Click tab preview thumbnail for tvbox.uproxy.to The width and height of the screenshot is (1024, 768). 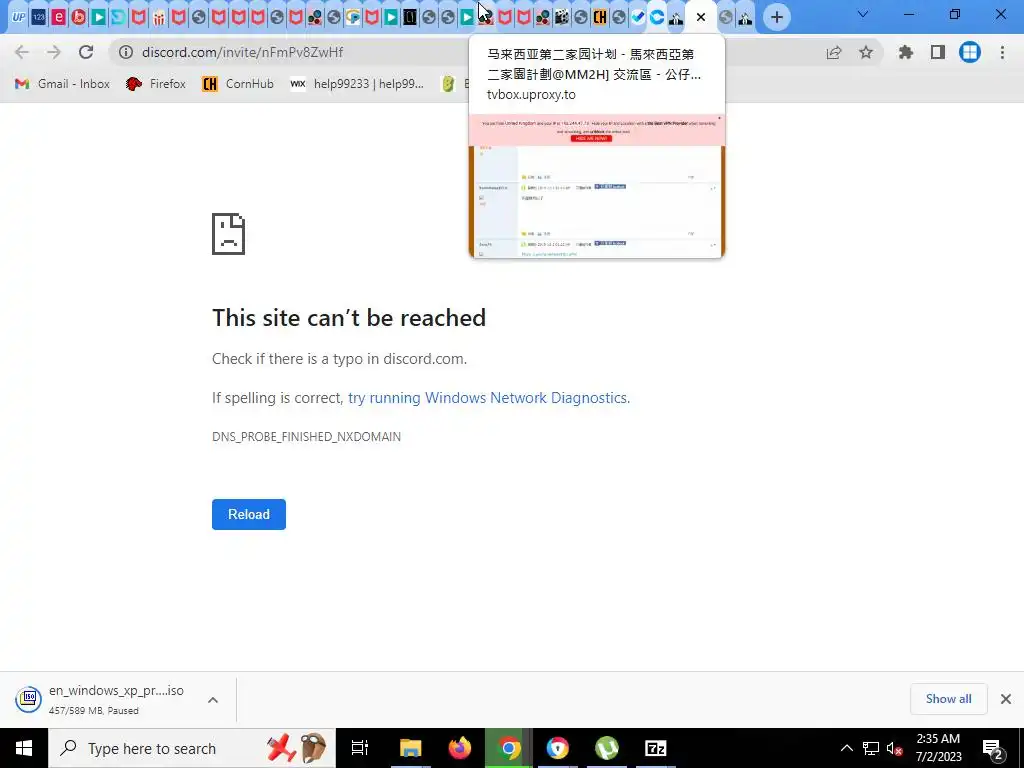(x=597, y=186)
